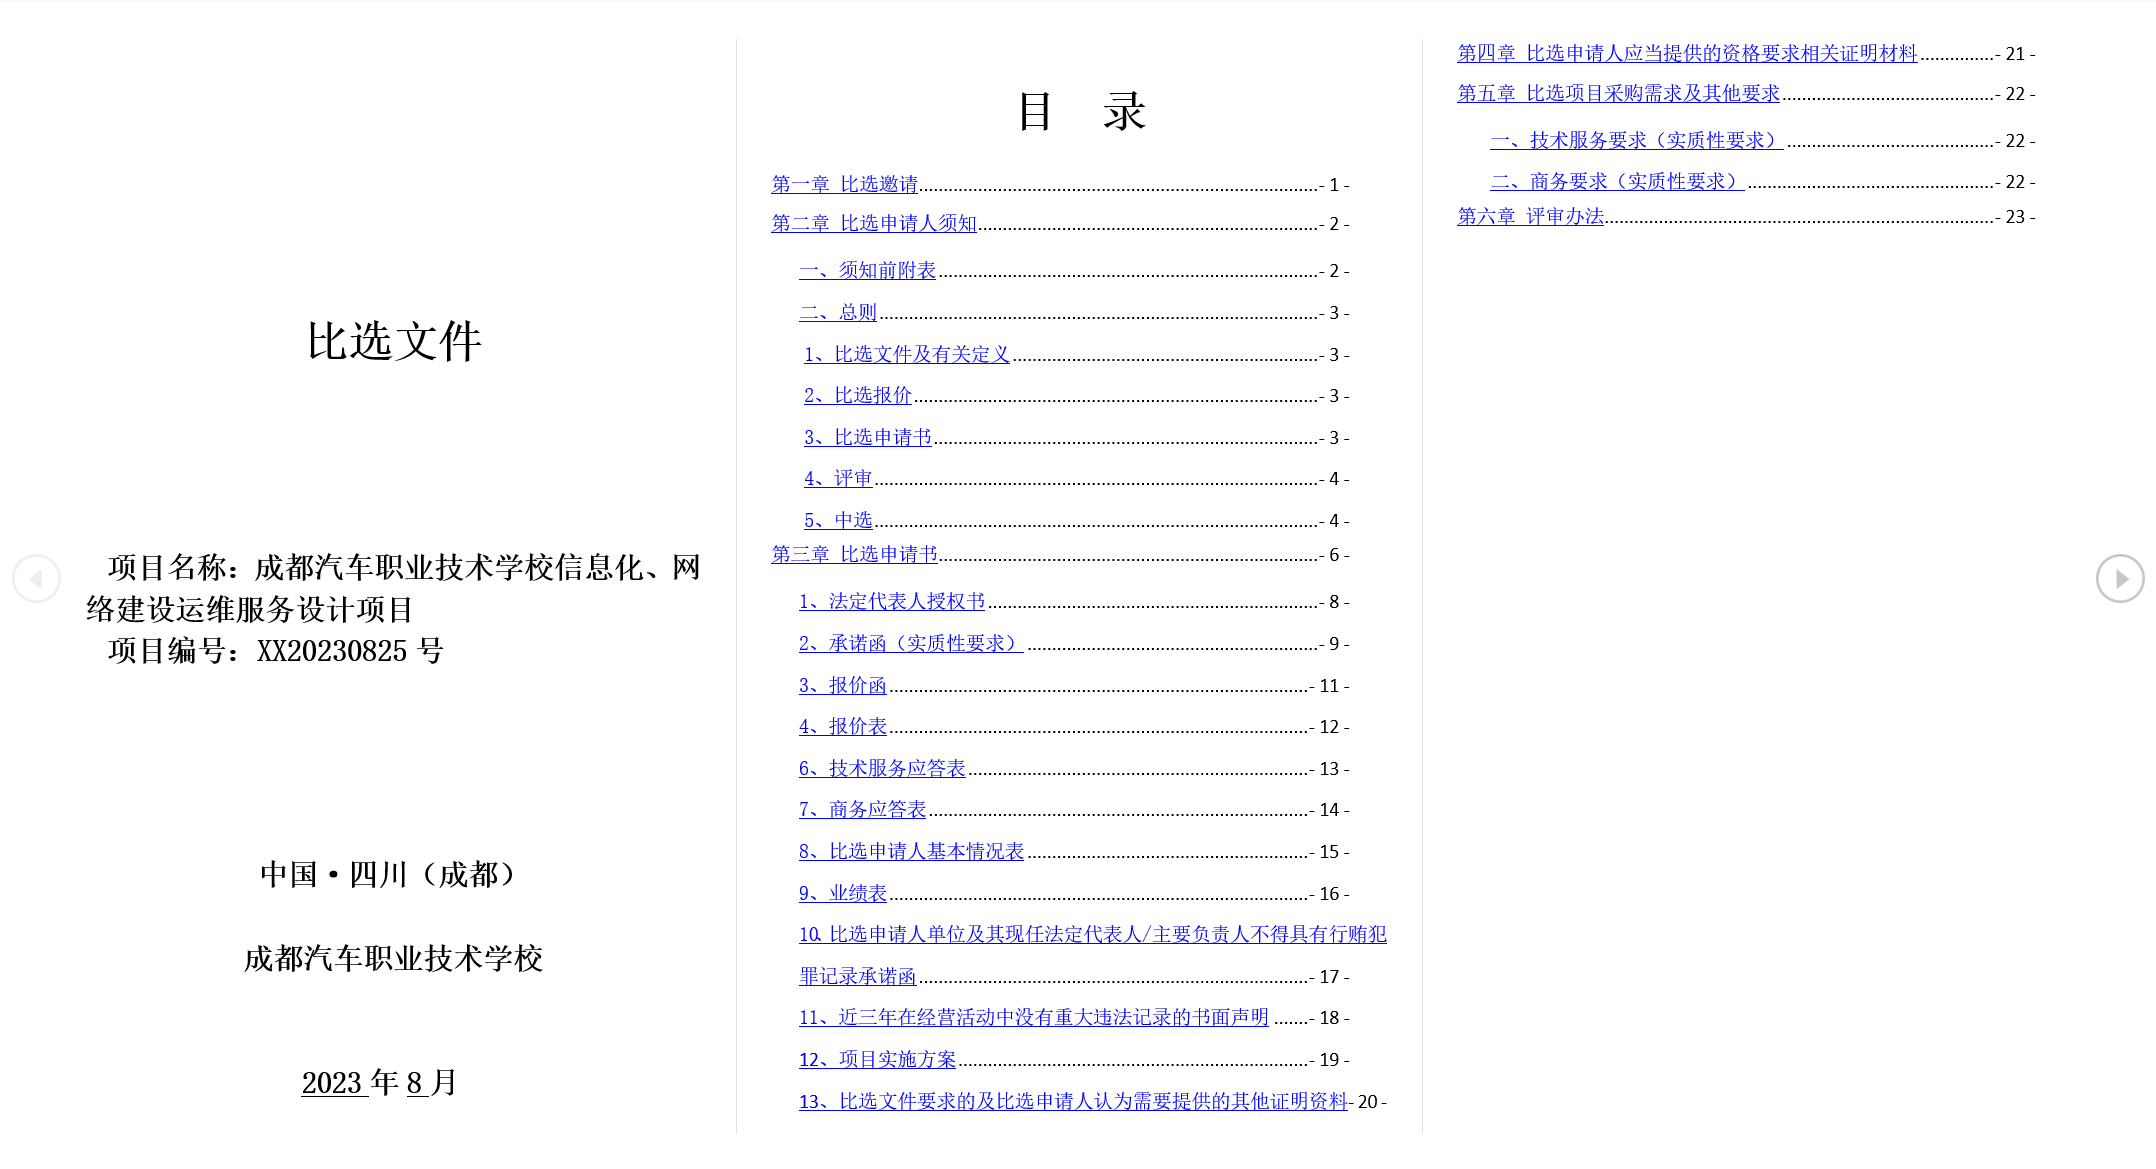Open link 第二章 比选申请人须知

point(874,223)
